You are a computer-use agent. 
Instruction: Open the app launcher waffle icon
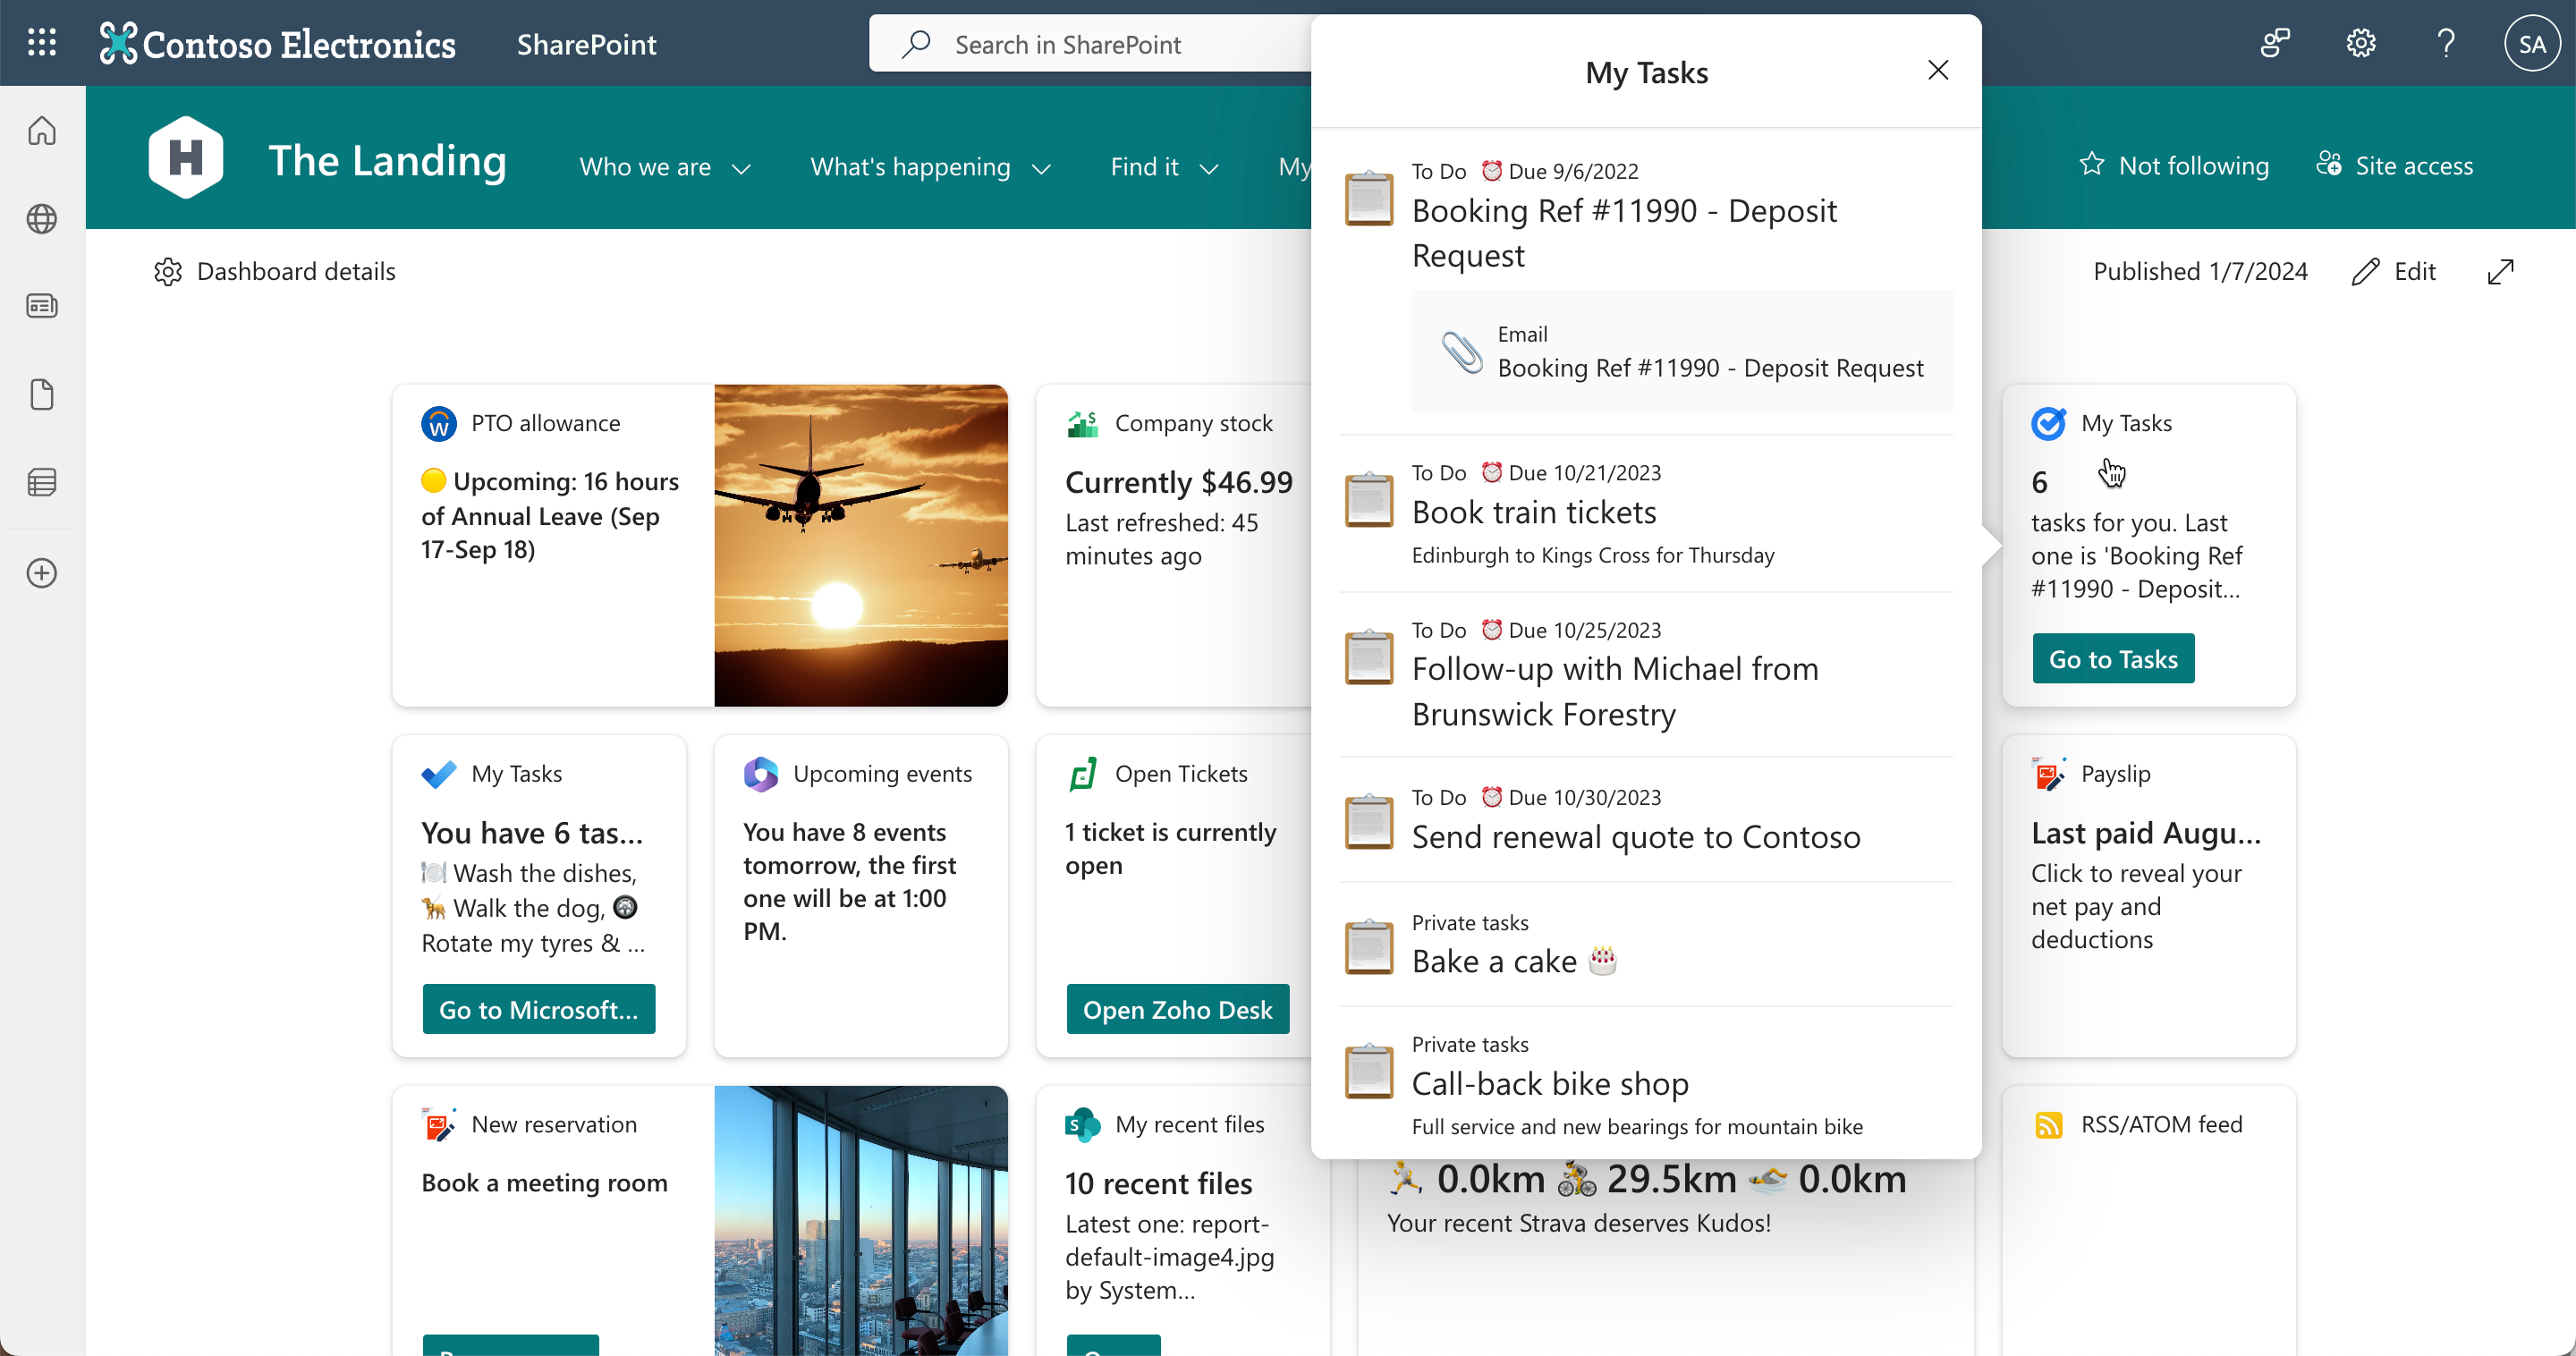point(42,43)
